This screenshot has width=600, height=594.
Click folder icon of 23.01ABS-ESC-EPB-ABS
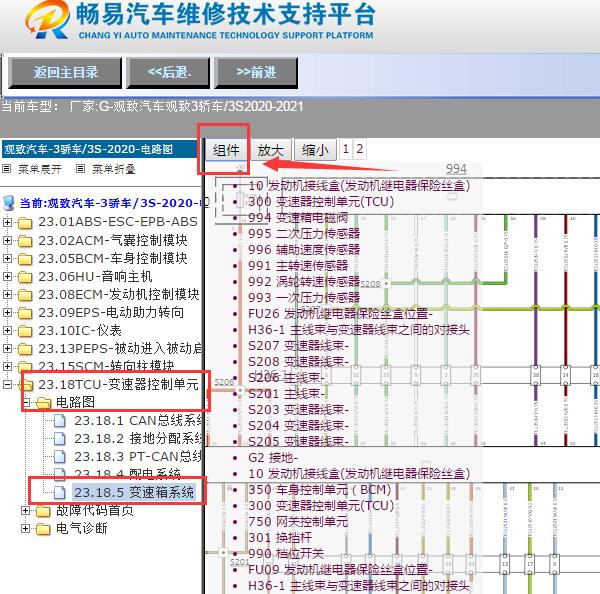click(x=25, y=222)
